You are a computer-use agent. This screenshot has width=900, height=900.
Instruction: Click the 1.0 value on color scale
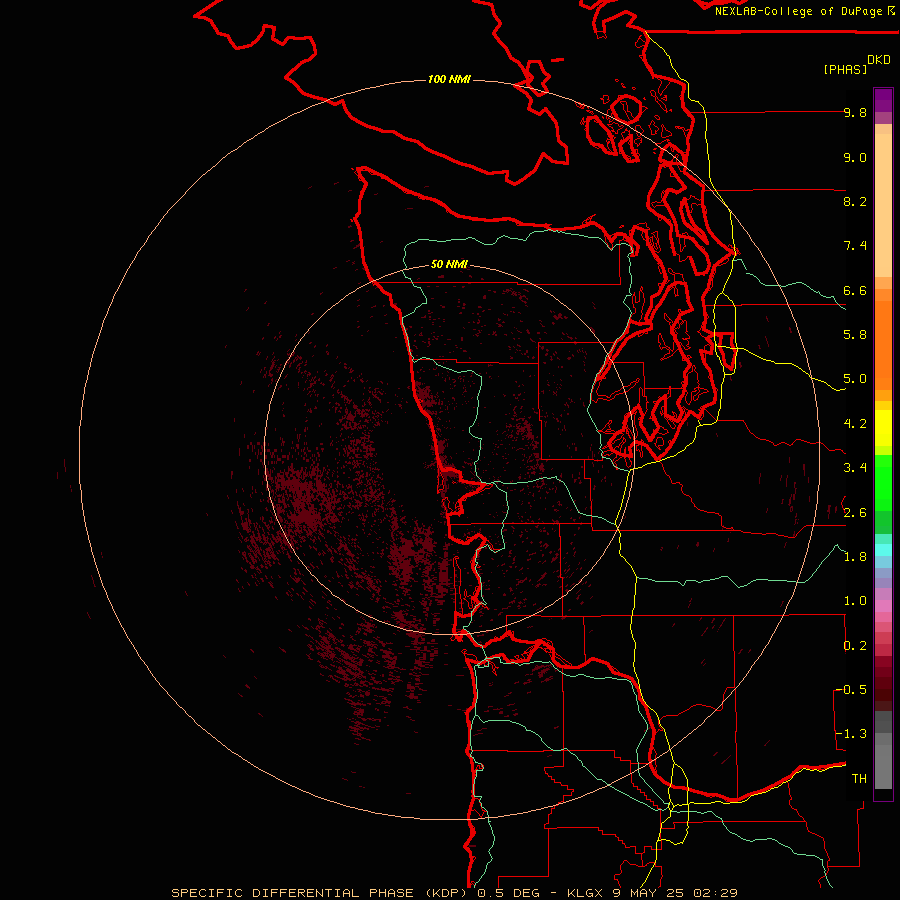pyautogui.click(x=855, y=601)
